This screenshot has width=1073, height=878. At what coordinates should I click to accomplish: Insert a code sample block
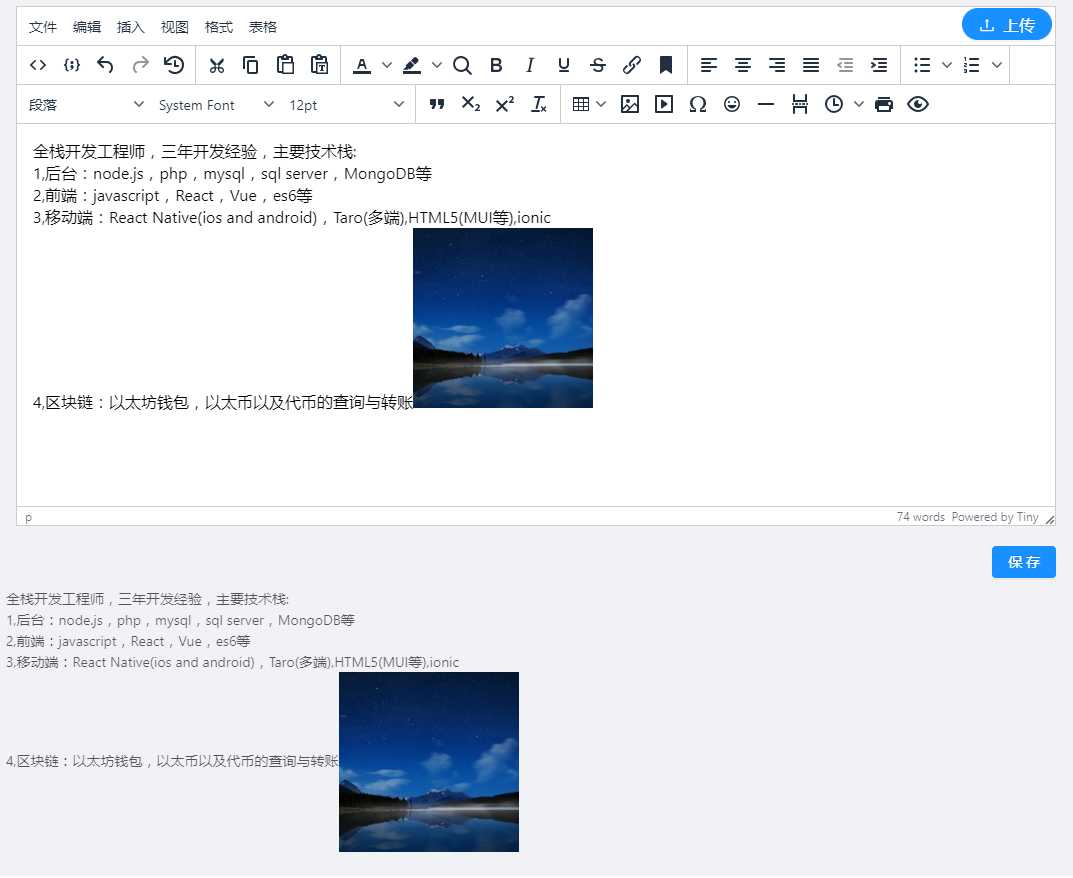click(x=72, y=65)
